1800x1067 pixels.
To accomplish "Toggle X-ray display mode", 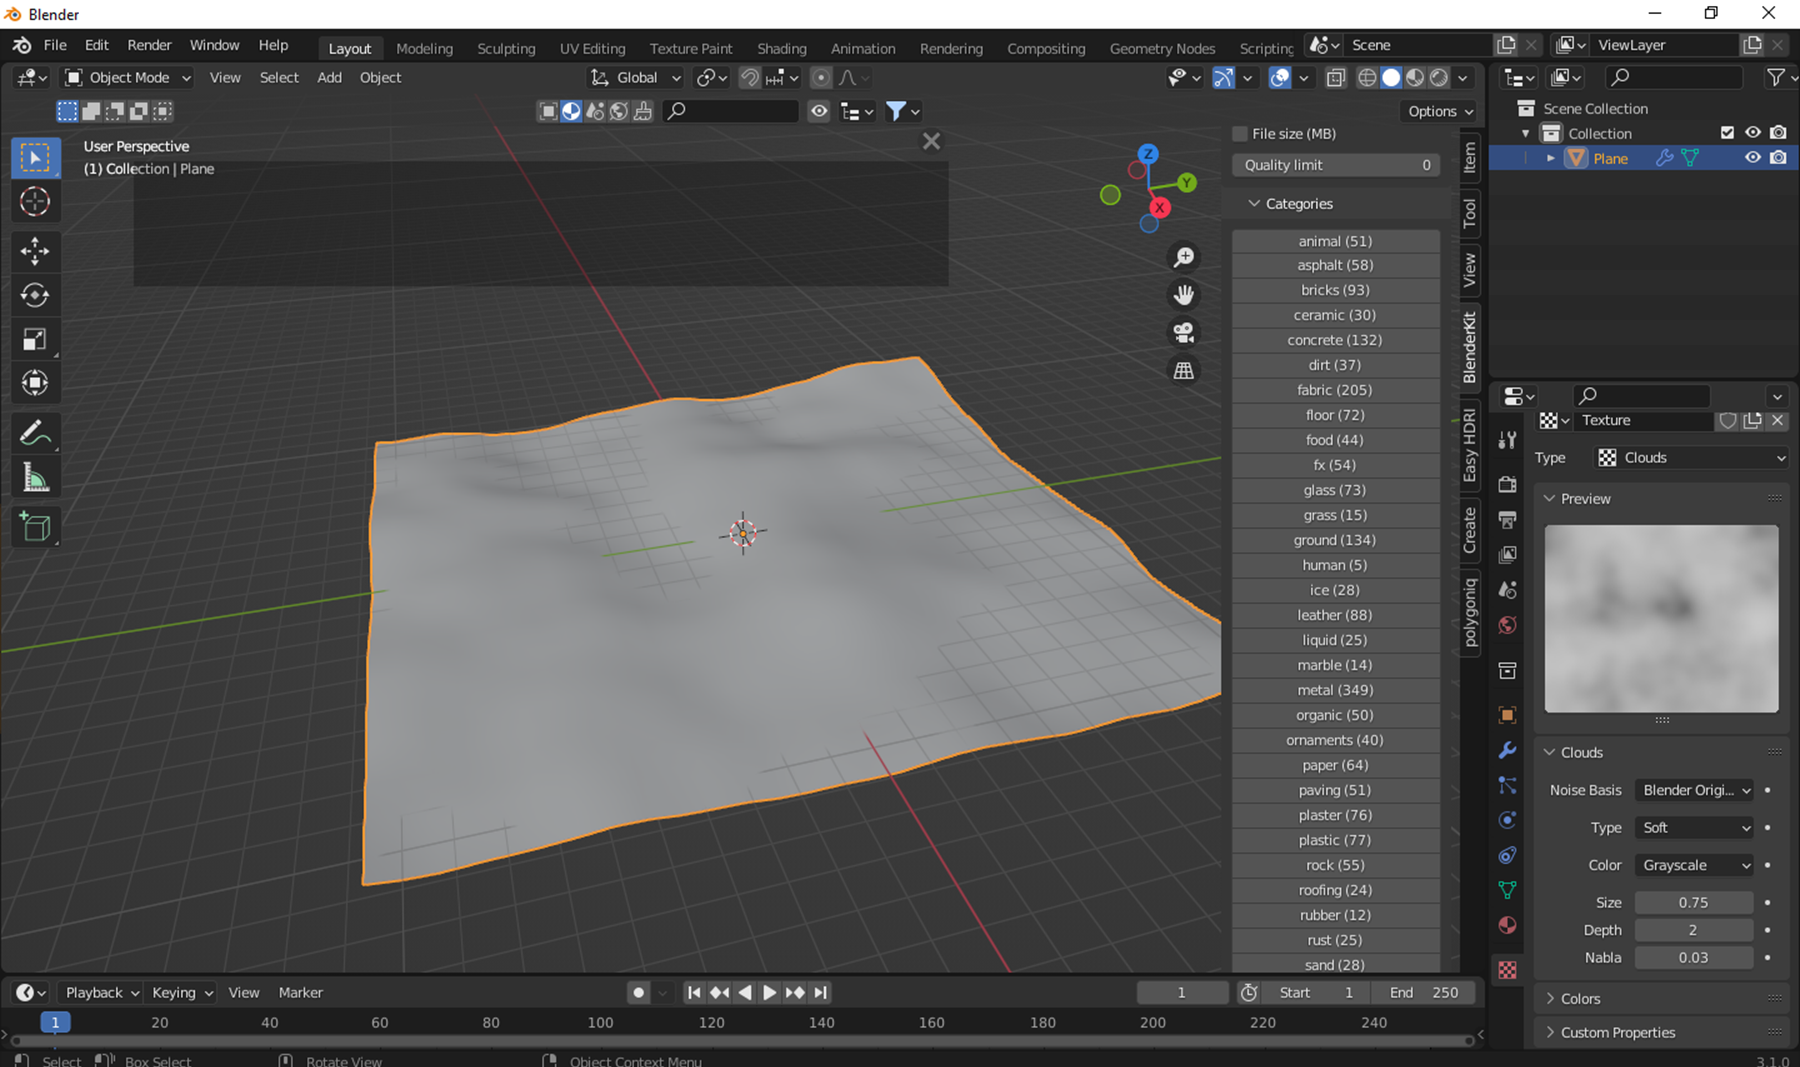I will 1336,77.
